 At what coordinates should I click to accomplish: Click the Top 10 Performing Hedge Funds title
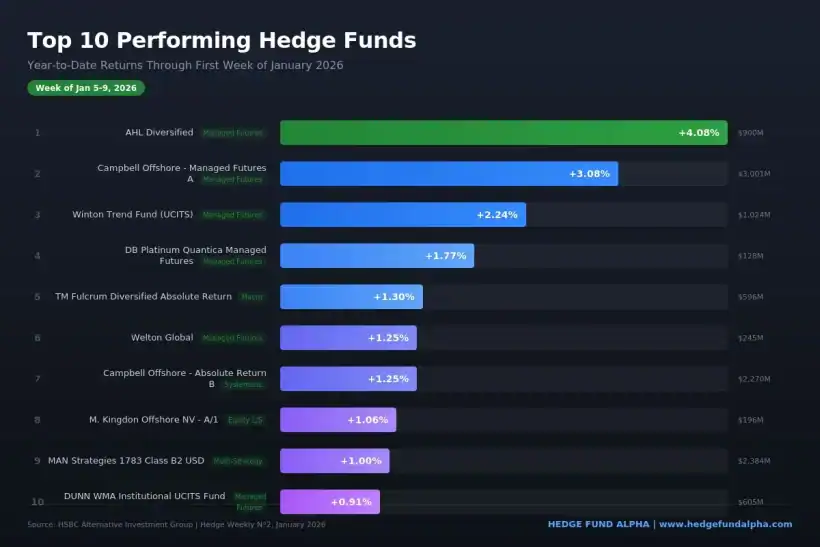pos(221,41)
